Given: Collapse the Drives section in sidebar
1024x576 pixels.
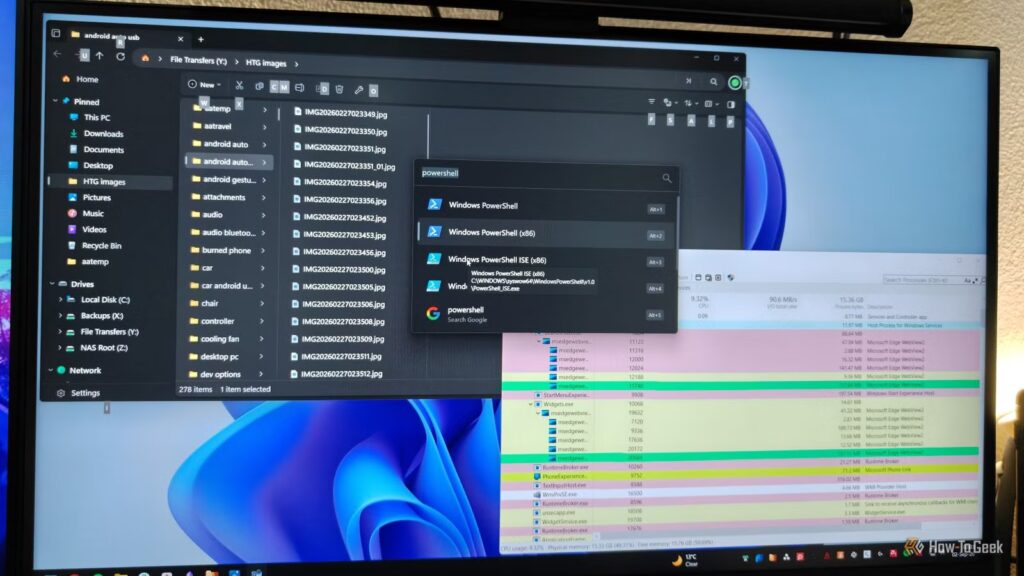Looking at the screenshot, I should pos(52,284).
